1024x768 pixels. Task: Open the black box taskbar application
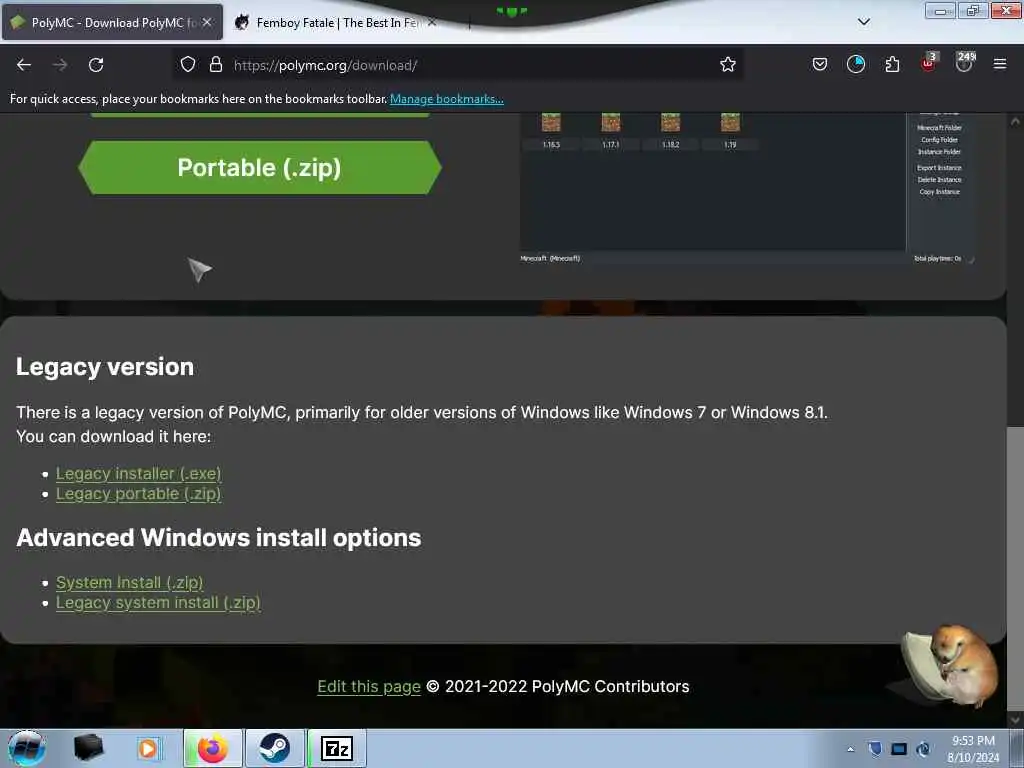[88, 748]
